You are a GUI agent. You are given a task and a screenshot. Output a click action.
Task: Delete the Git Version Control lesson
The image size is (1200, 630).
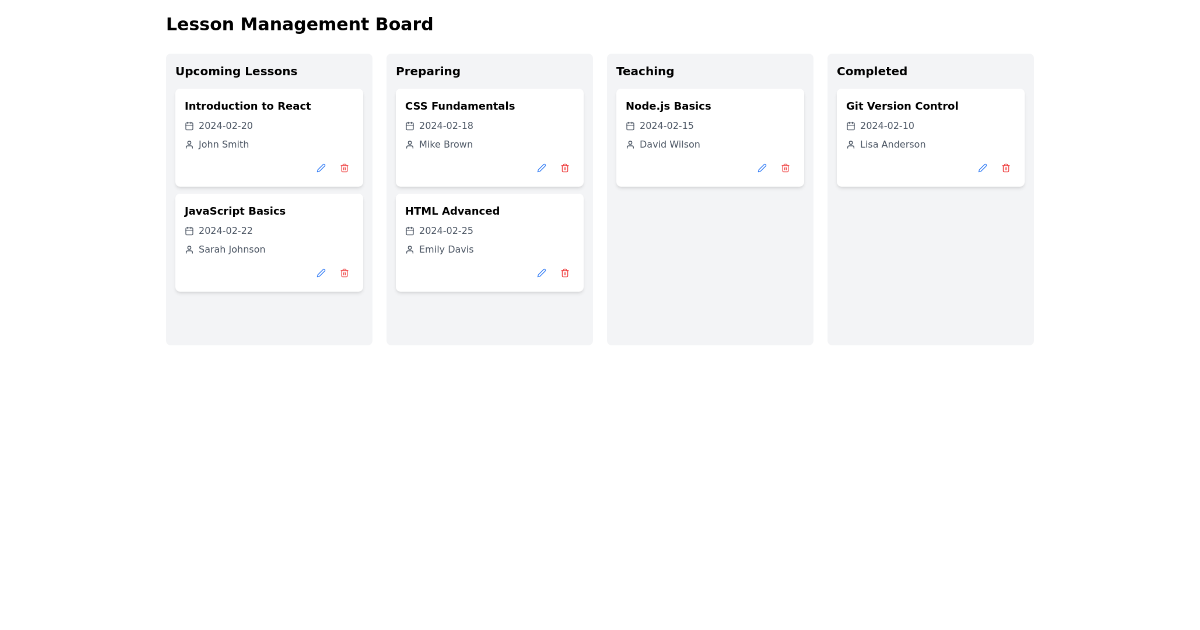point(1005,168)
